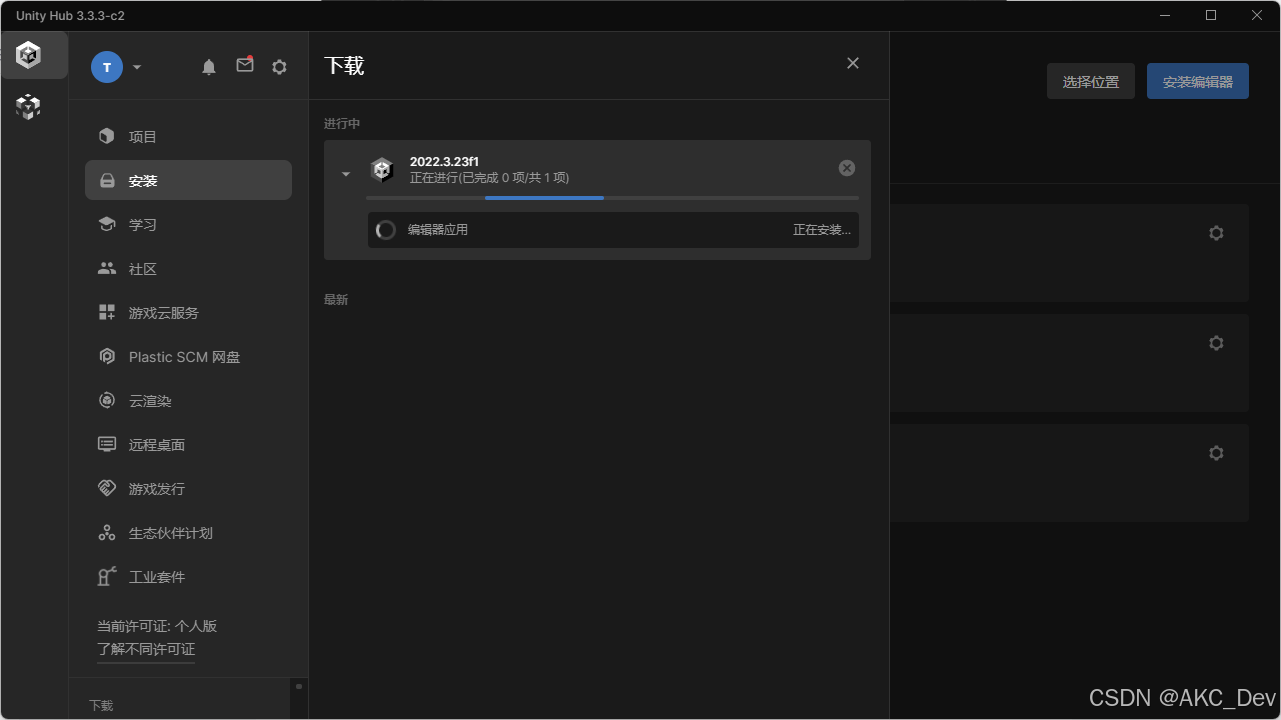Click the 远程桌面 monitor icon
1281x720 pixels.
tap(107, 444)
